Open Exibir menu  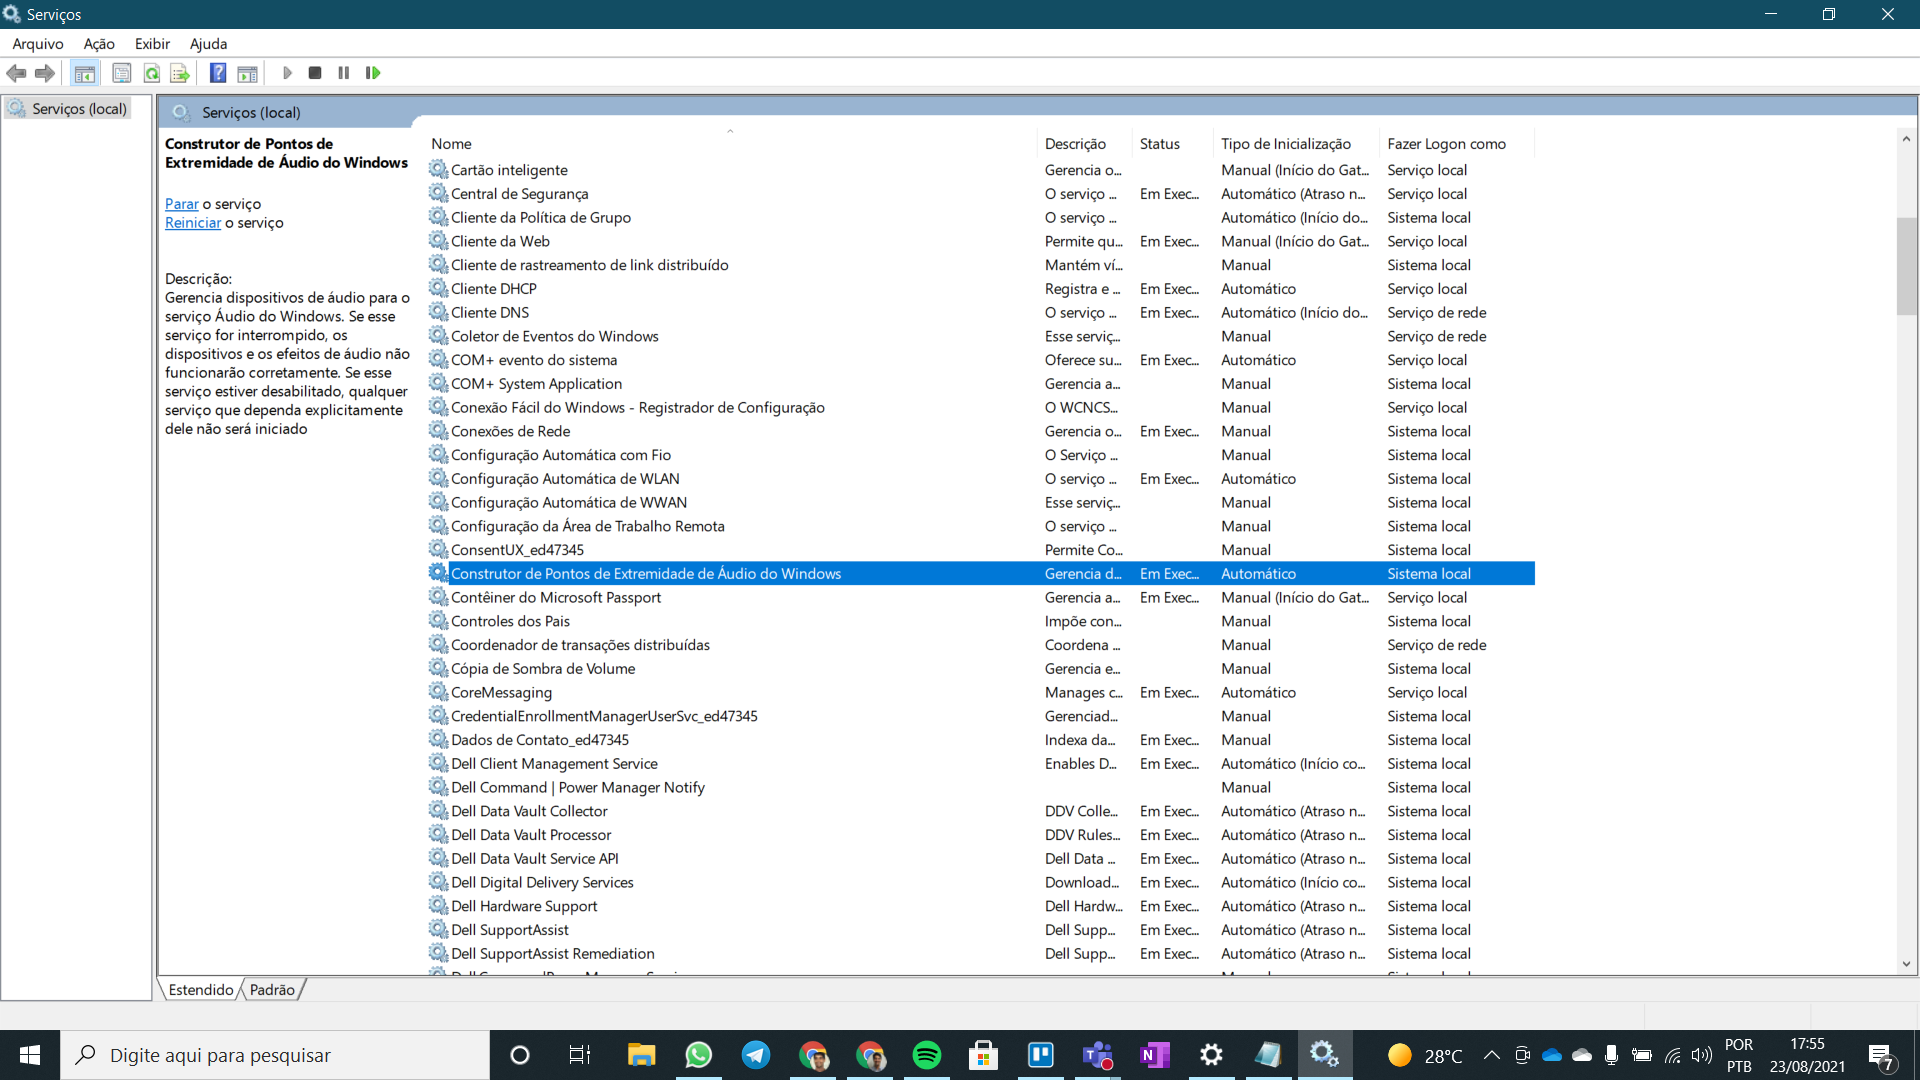coord(152,44)
